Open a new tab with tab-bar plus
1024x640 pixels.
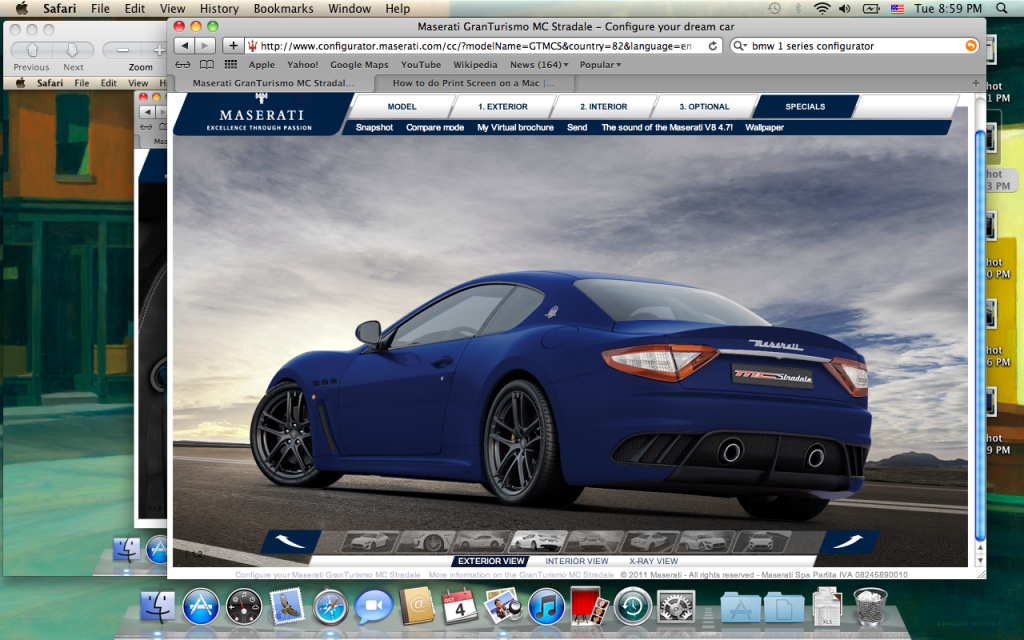[x=976, y=83]
